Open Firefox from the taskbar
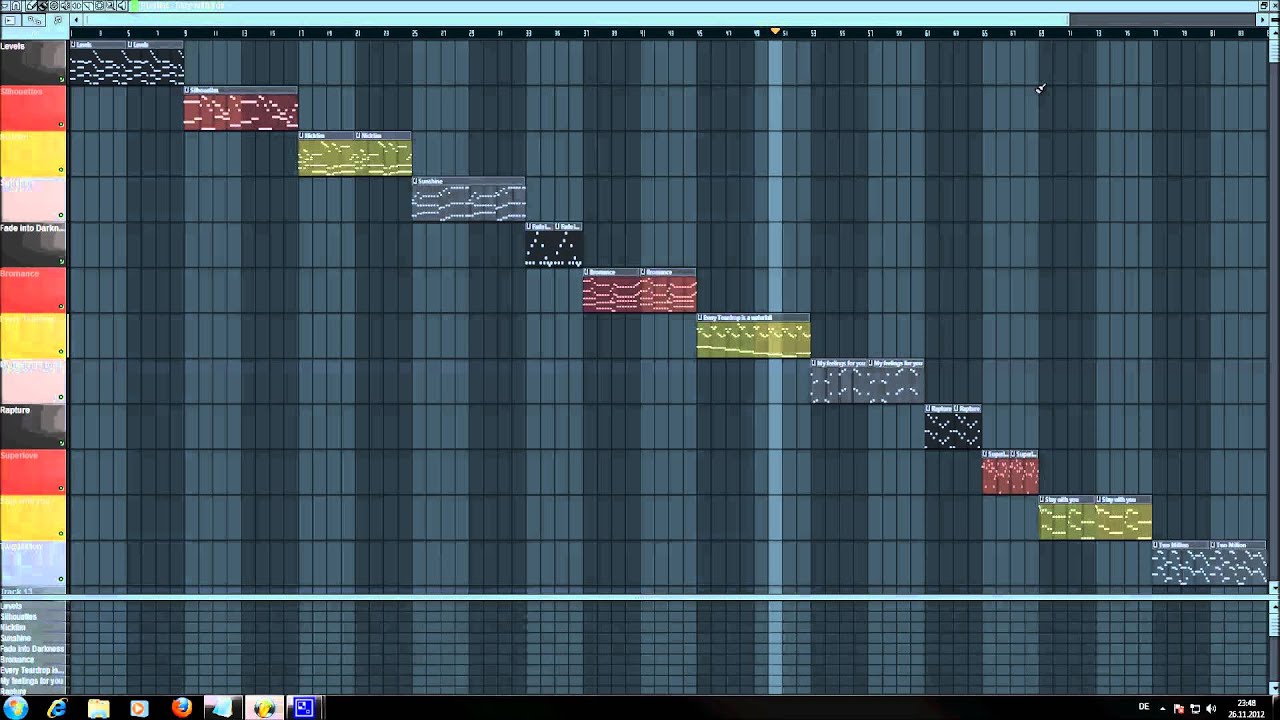 181,708
